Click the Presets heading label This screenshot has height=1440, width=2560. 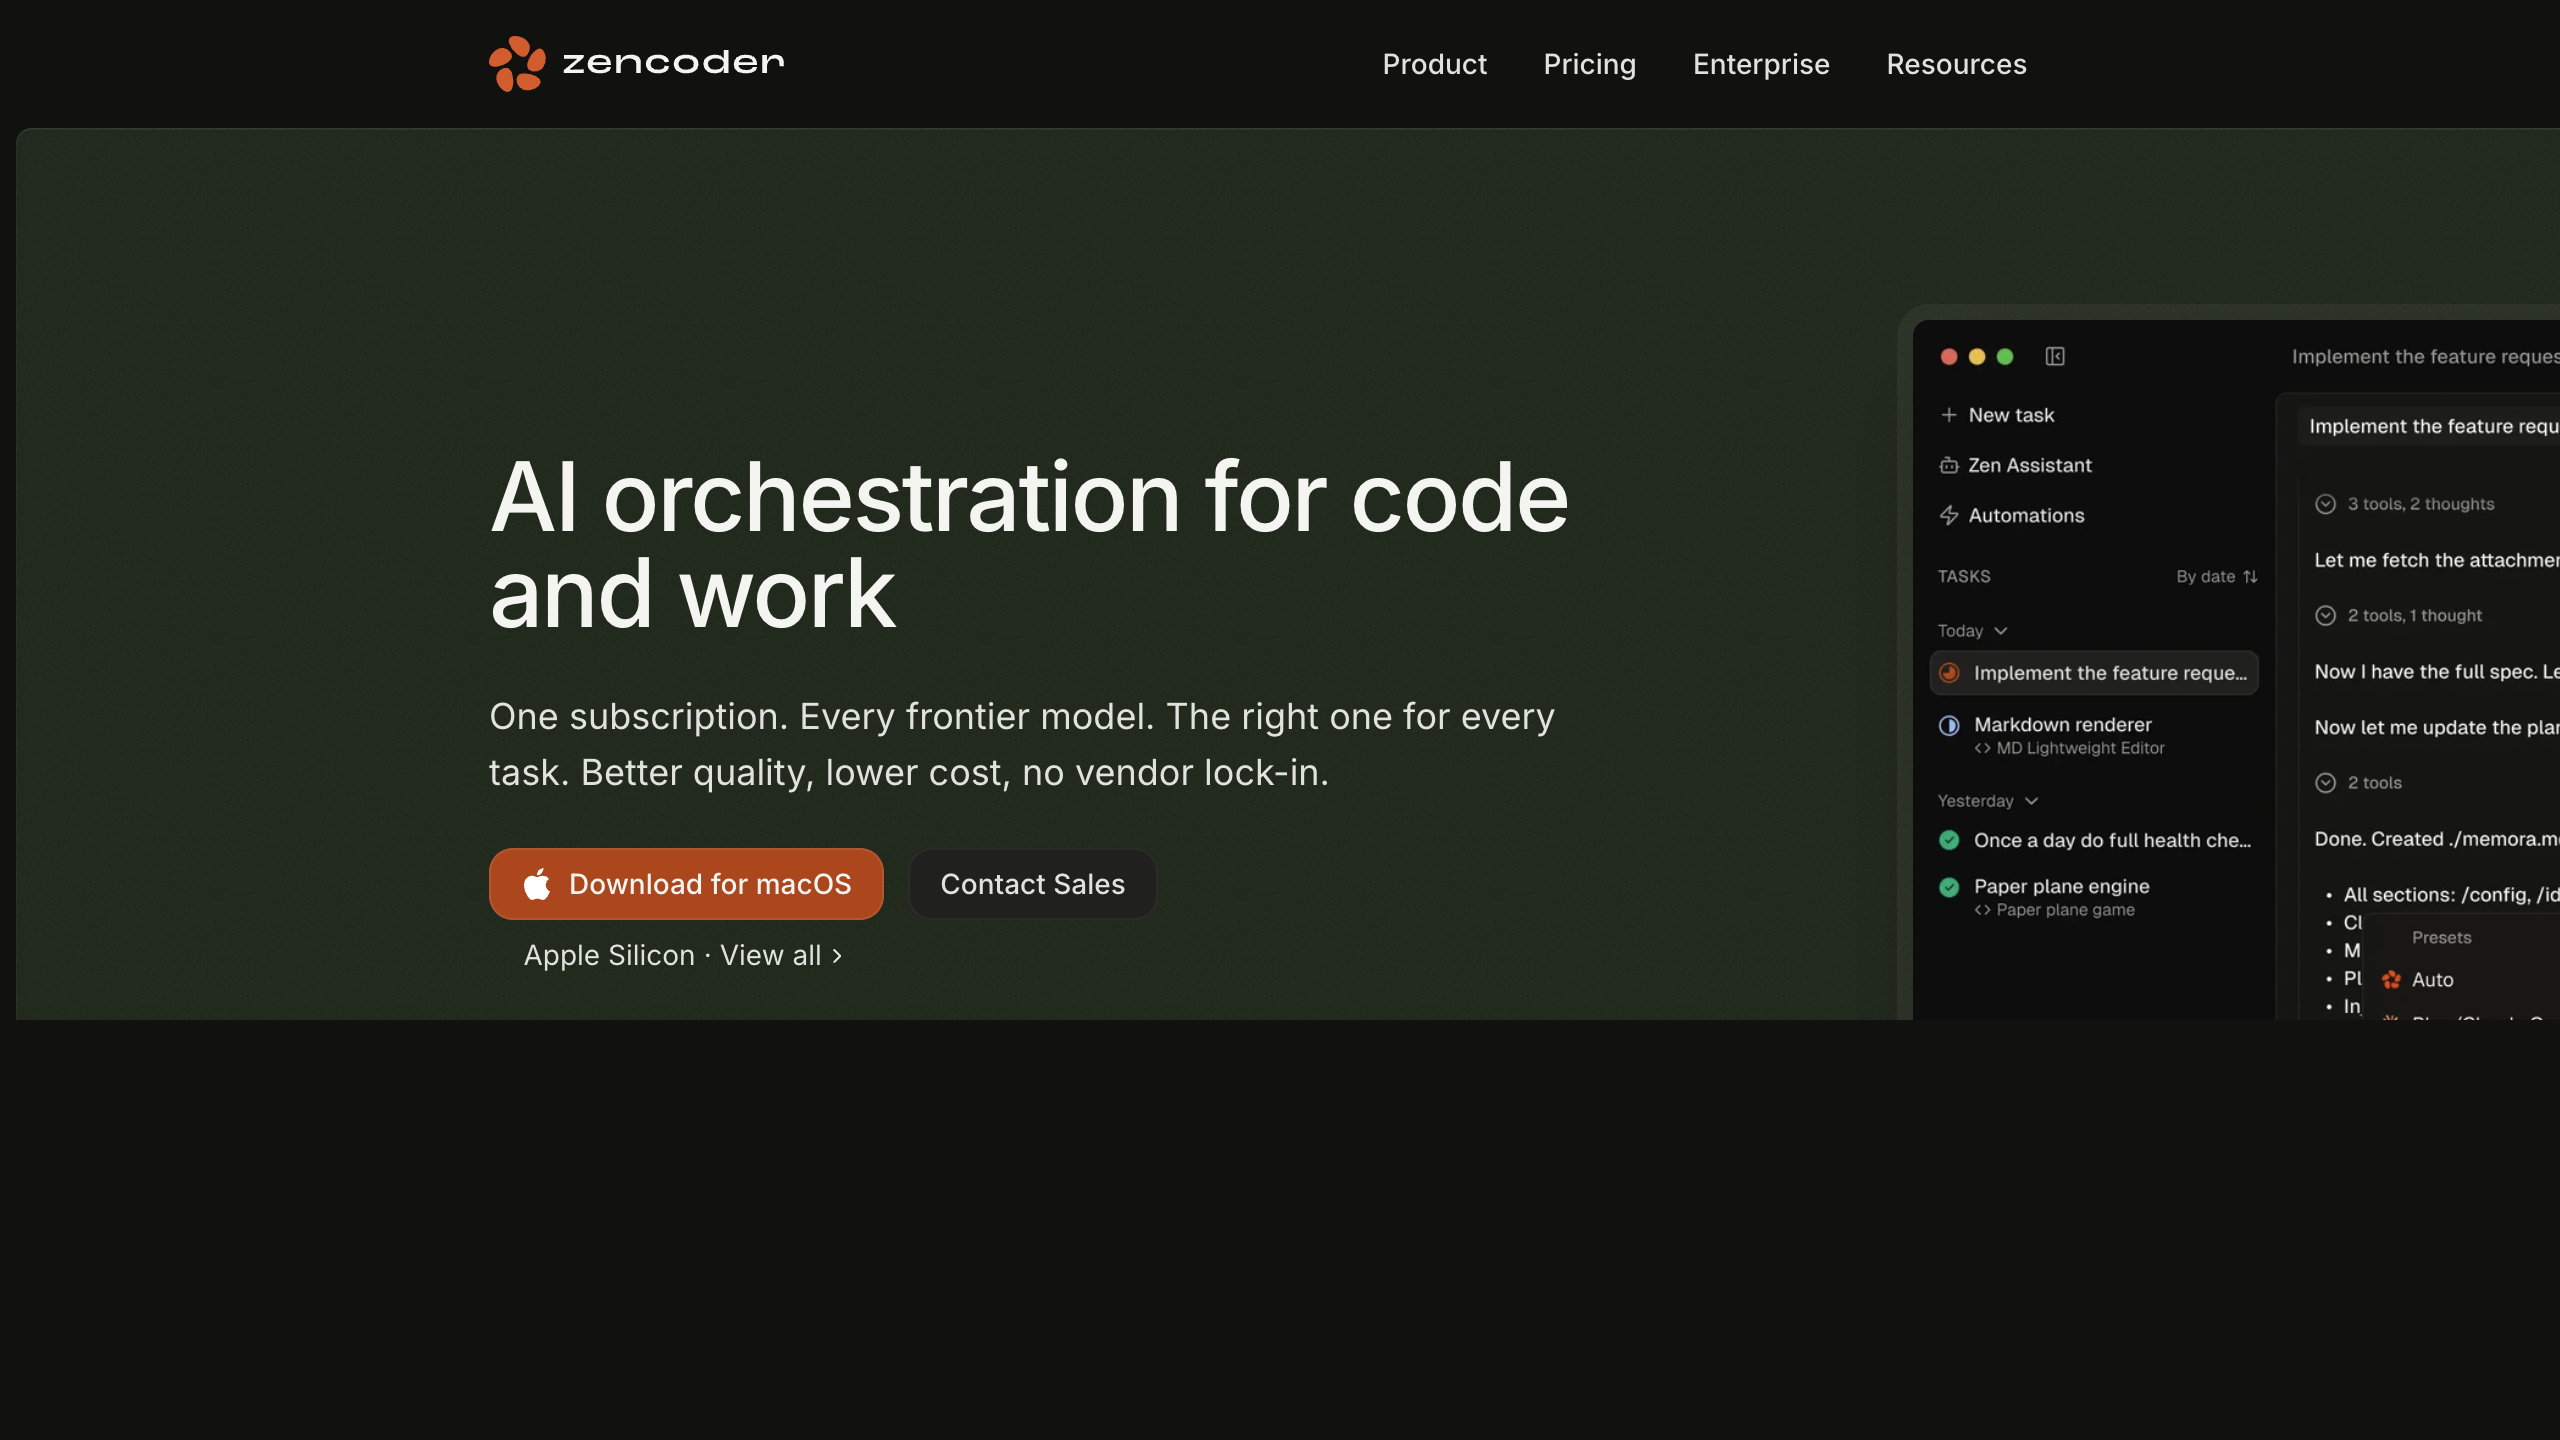pos(2441,938)
